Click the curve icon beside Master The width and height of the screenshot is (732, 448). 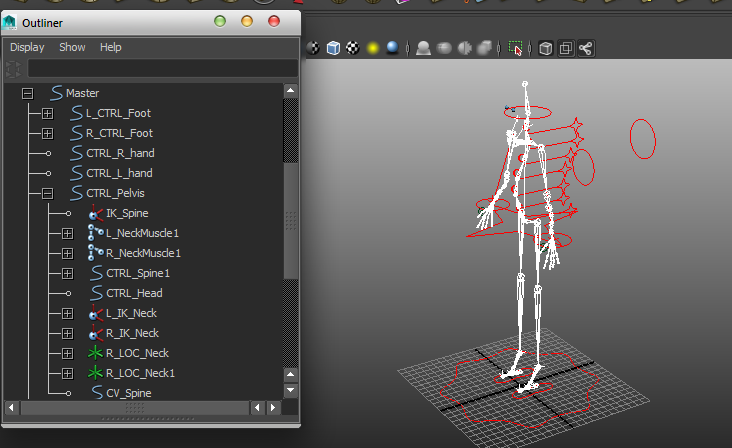(x=56, y=93)
